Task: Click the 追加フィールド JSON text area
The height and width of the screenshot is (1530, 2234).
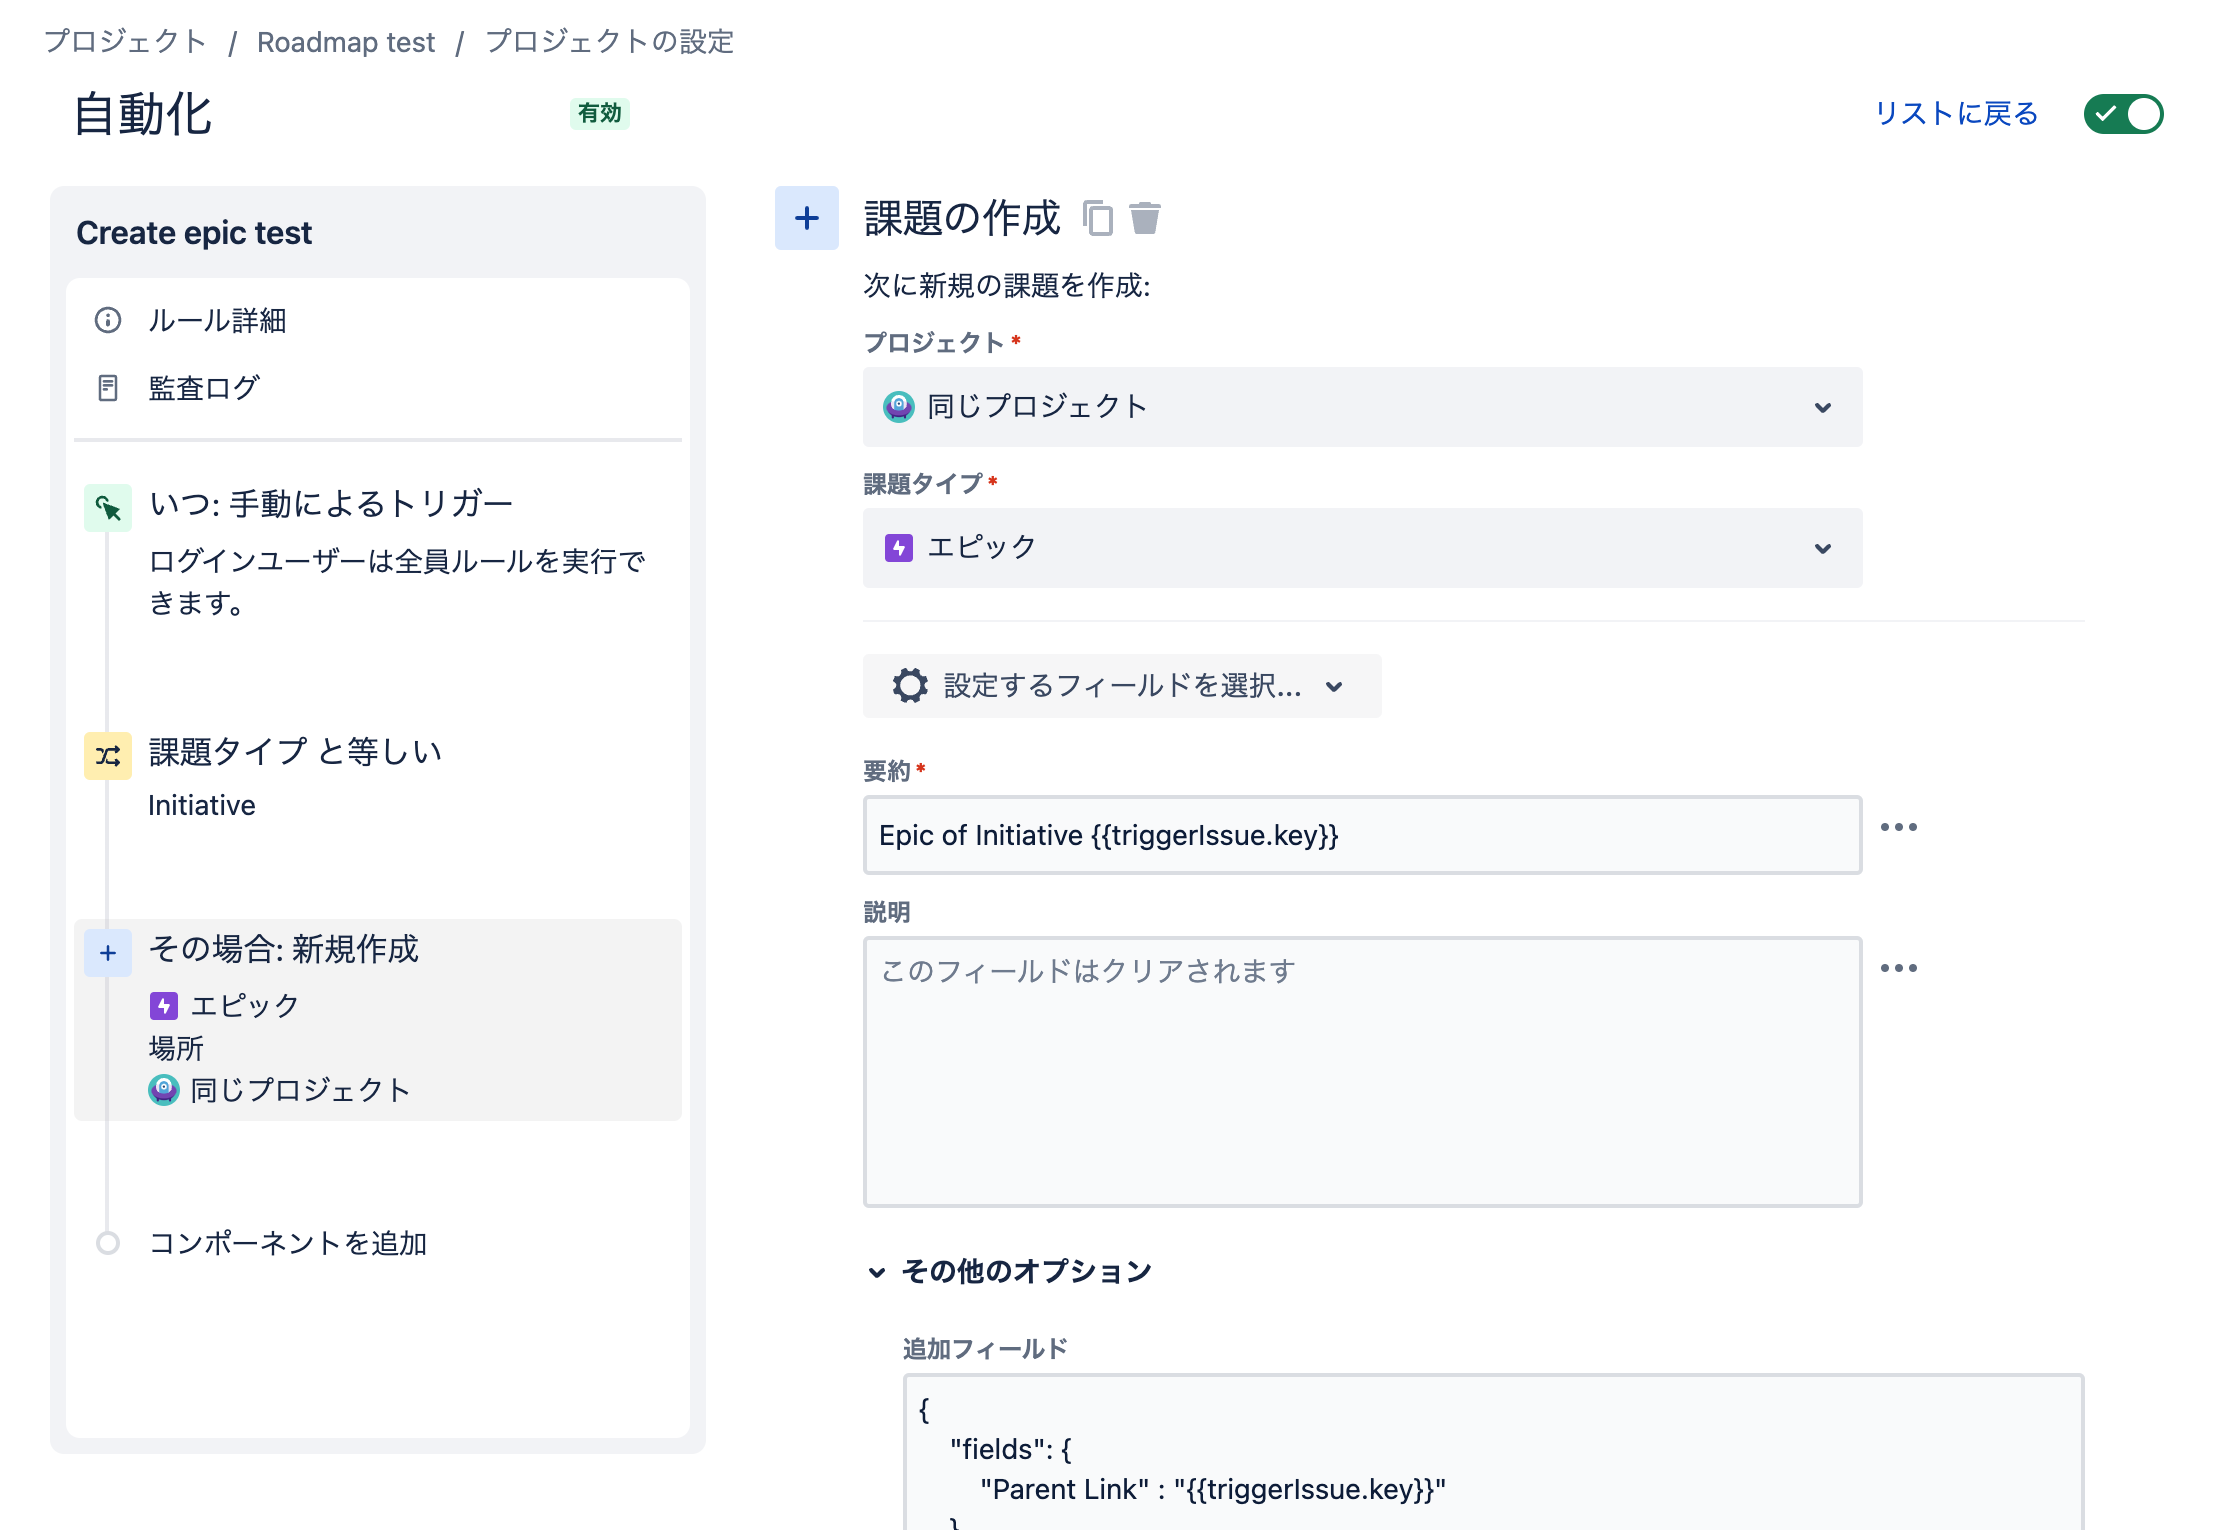Action: click(x=1493, y=1452)
